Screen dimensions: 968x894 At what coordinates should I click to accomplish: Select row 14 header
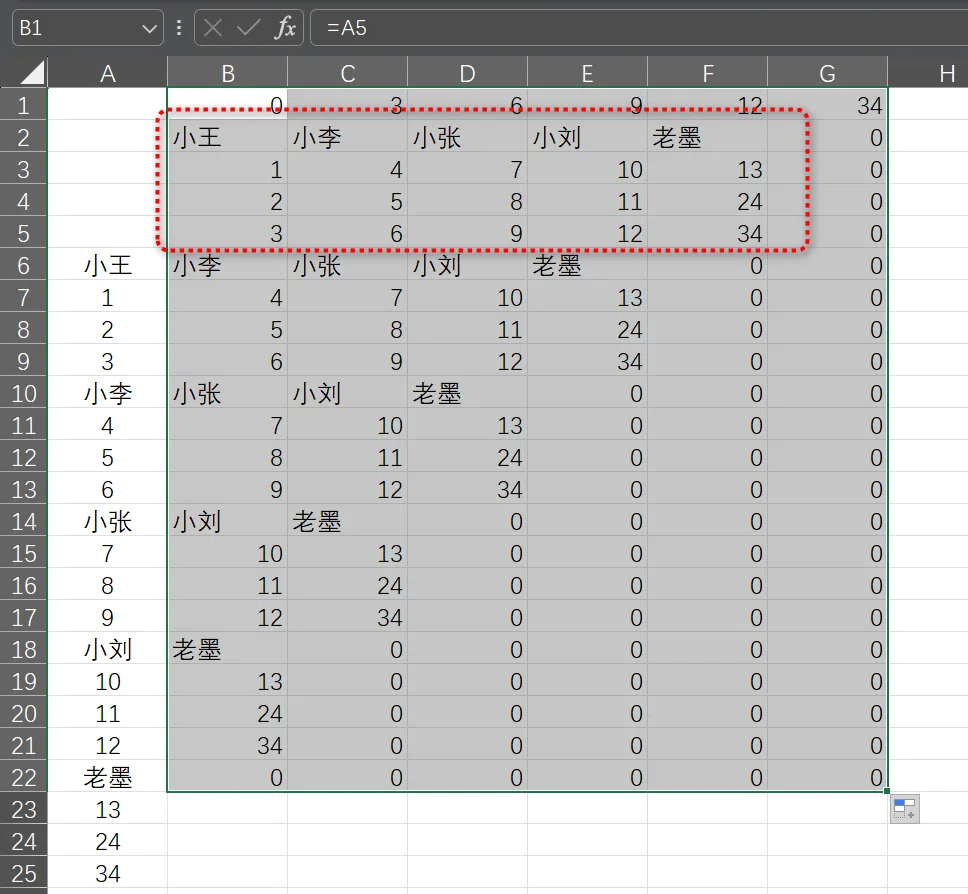23,522
